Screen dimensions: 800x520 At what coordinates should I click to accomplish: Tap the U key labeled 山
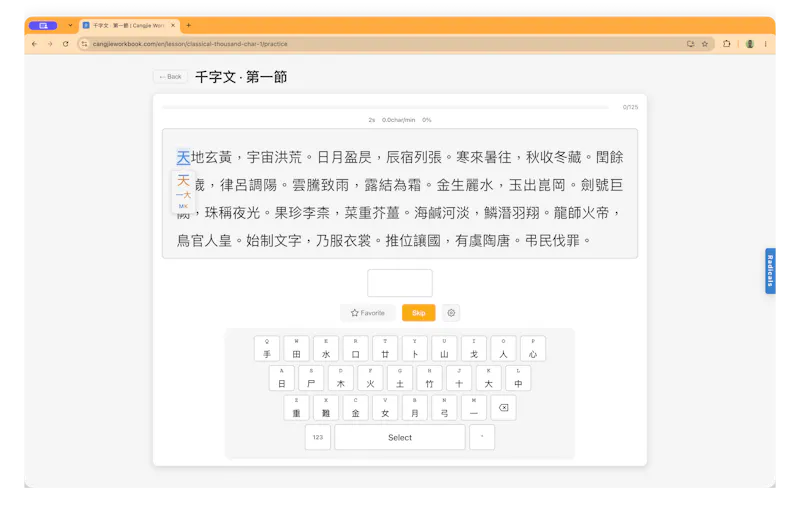[444, 349]
